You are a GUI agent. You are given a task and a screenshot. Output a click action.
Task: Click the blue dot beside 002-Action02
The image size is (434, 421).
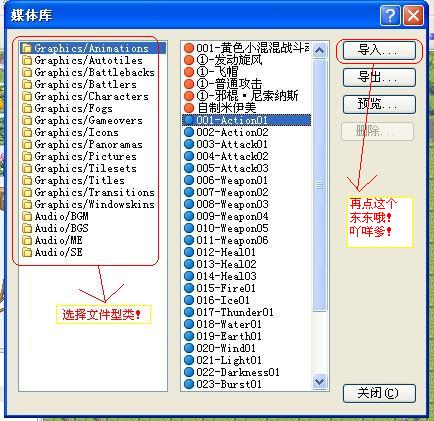click(x=189, y=132)
